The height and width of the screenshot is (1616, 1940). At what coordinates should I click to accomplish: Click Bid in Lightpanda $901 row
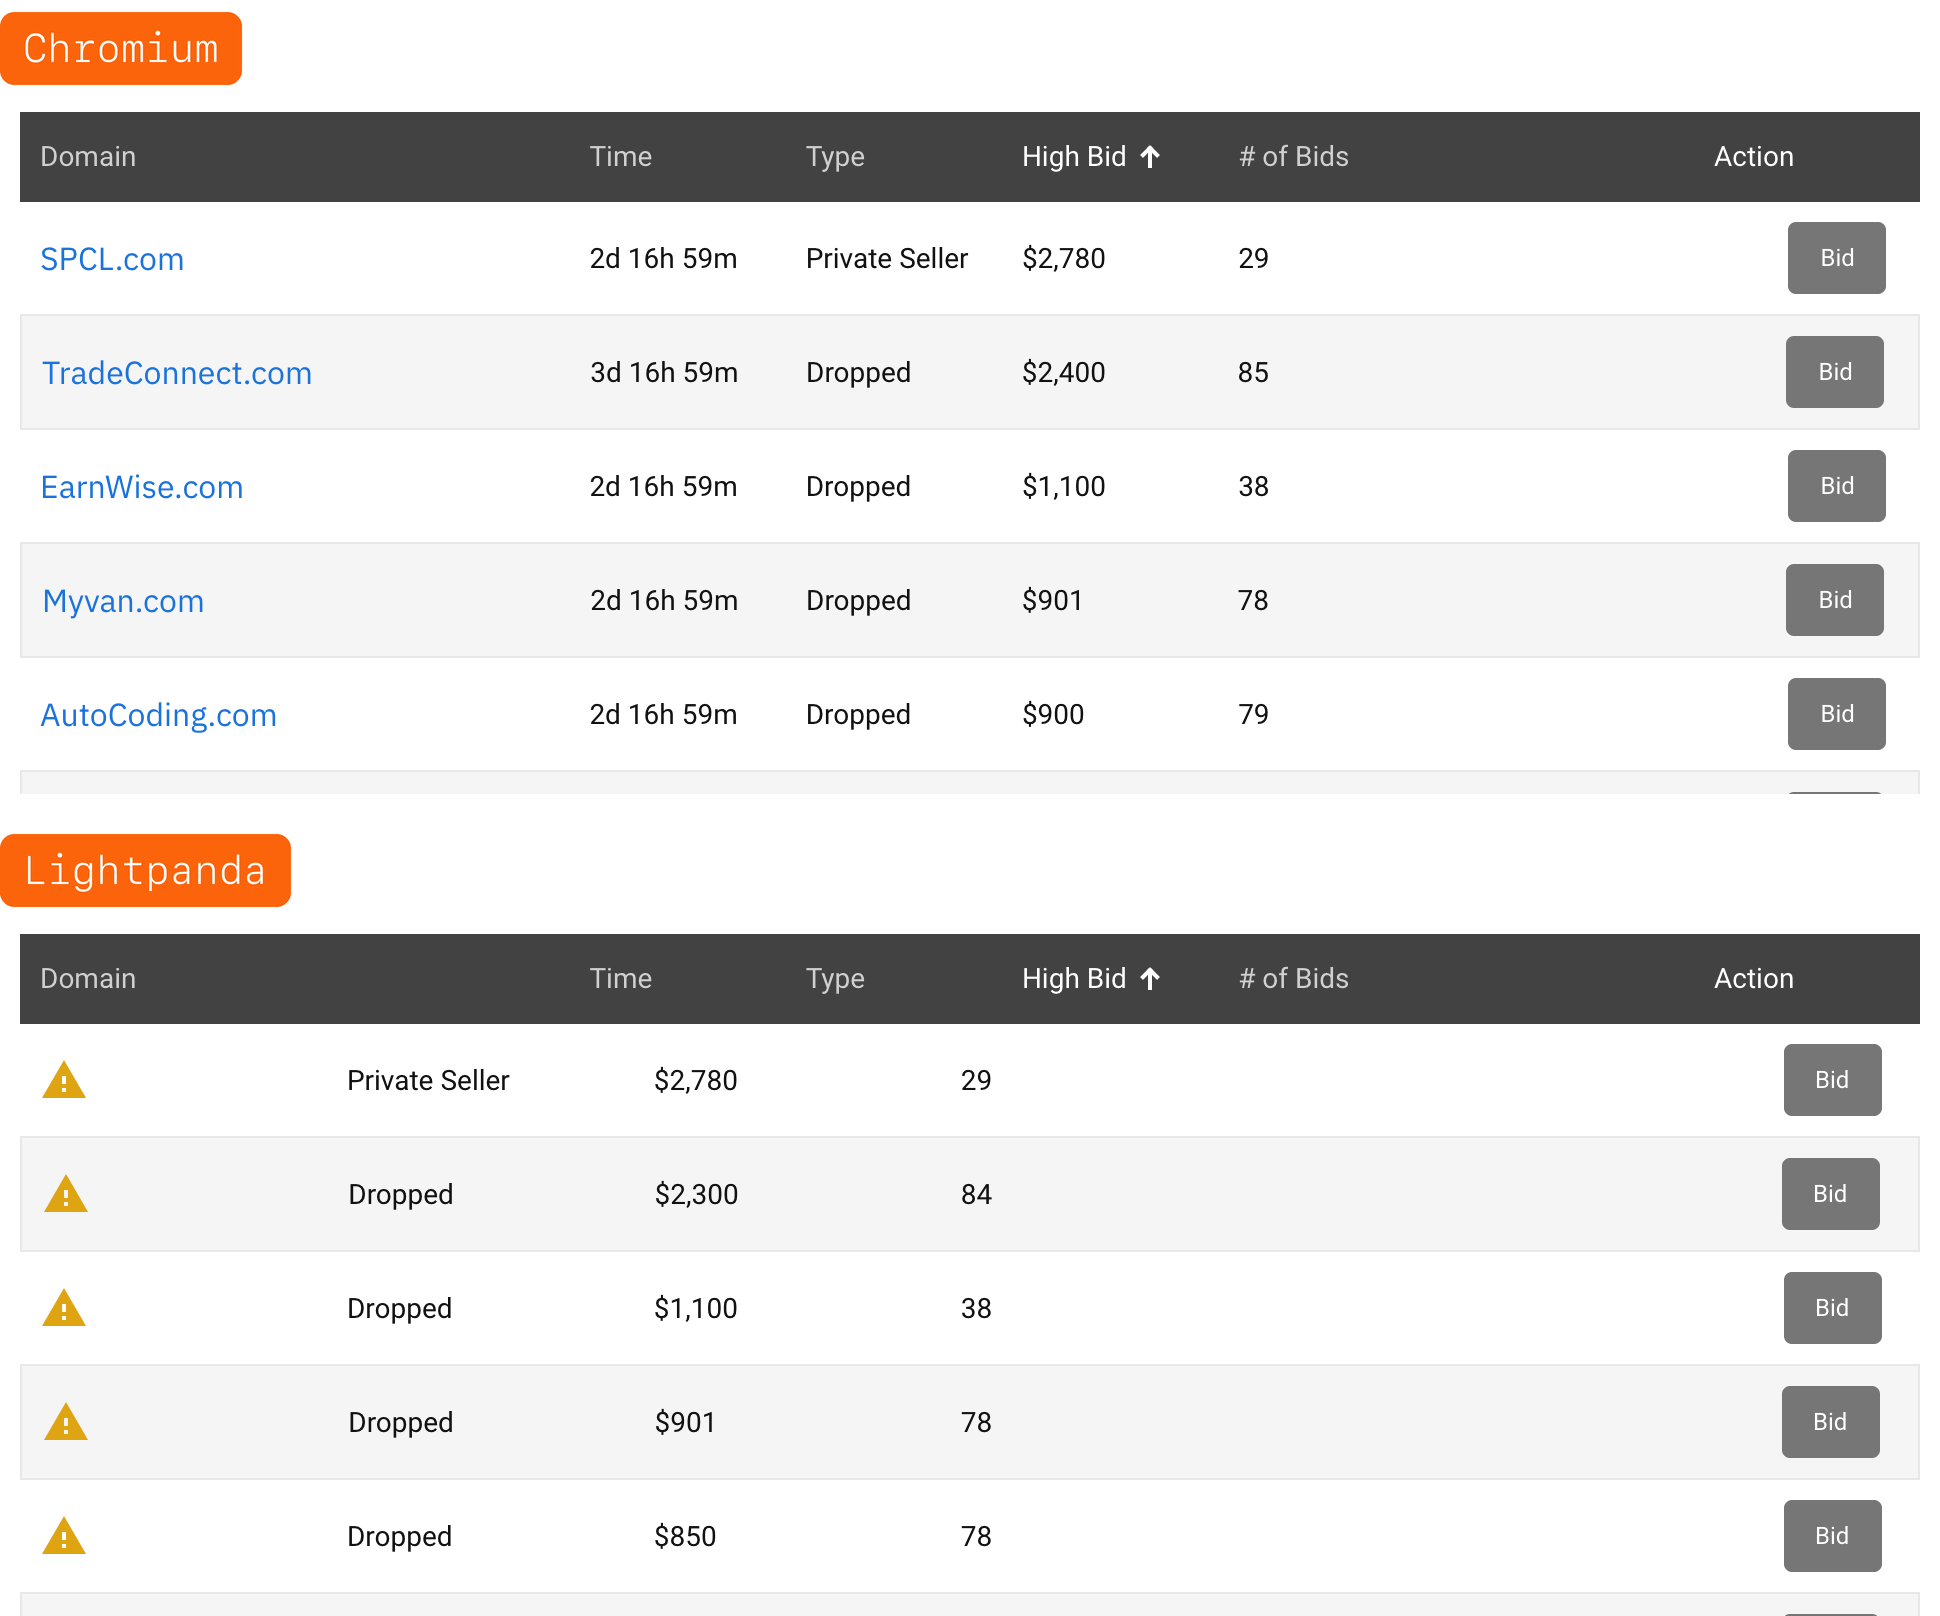pos(1830,1422)
